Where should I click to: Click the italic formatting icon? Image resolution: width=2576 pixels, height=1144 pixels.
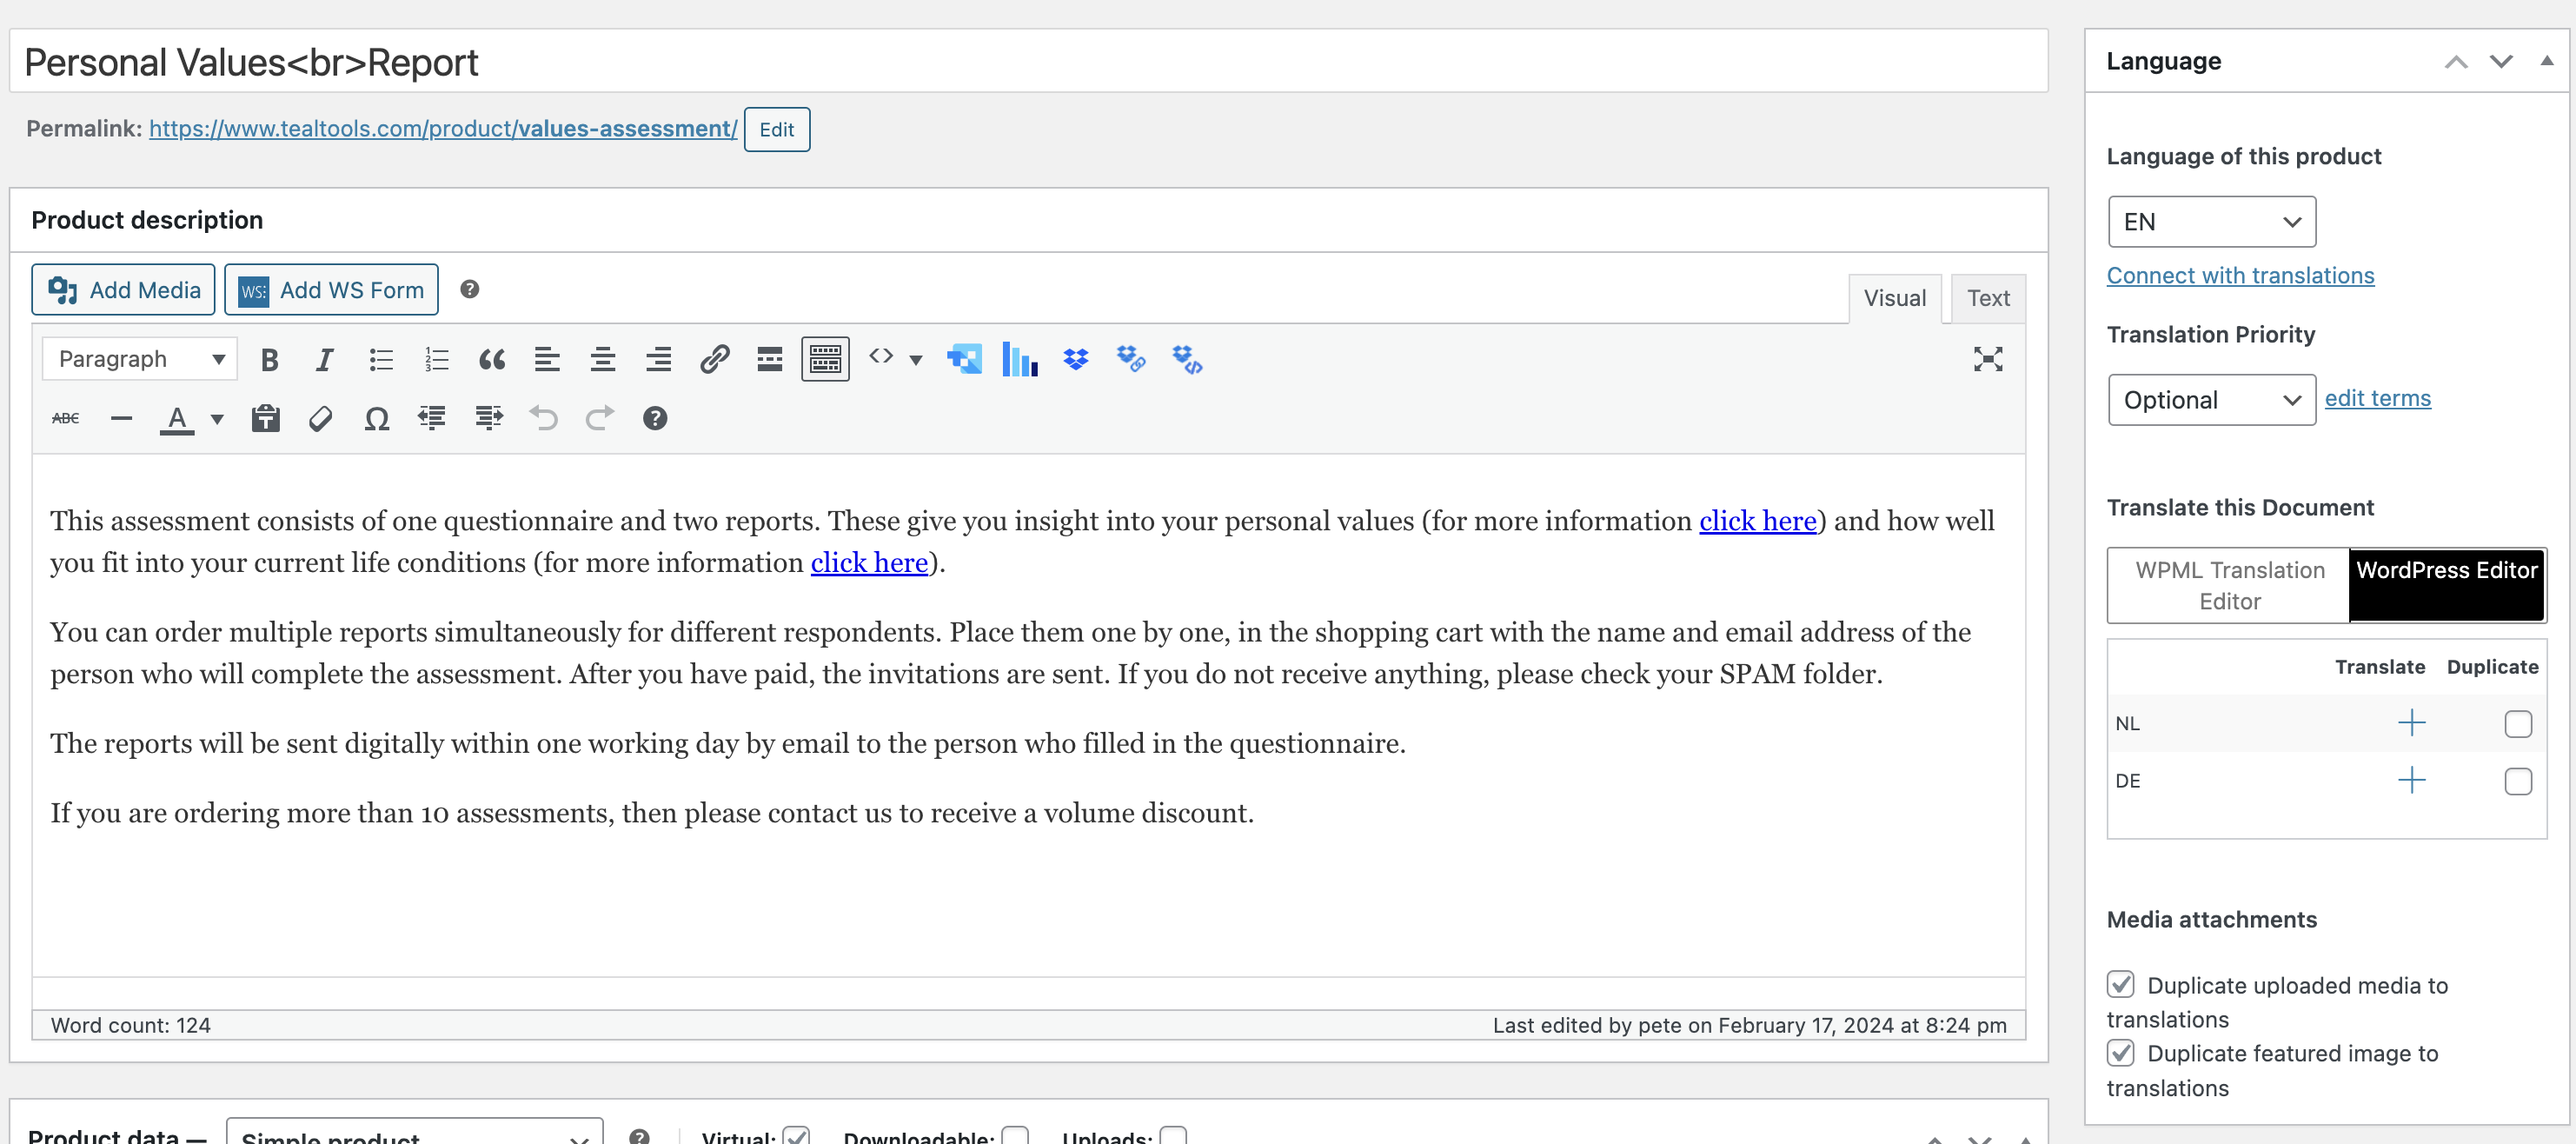point(324,360)
